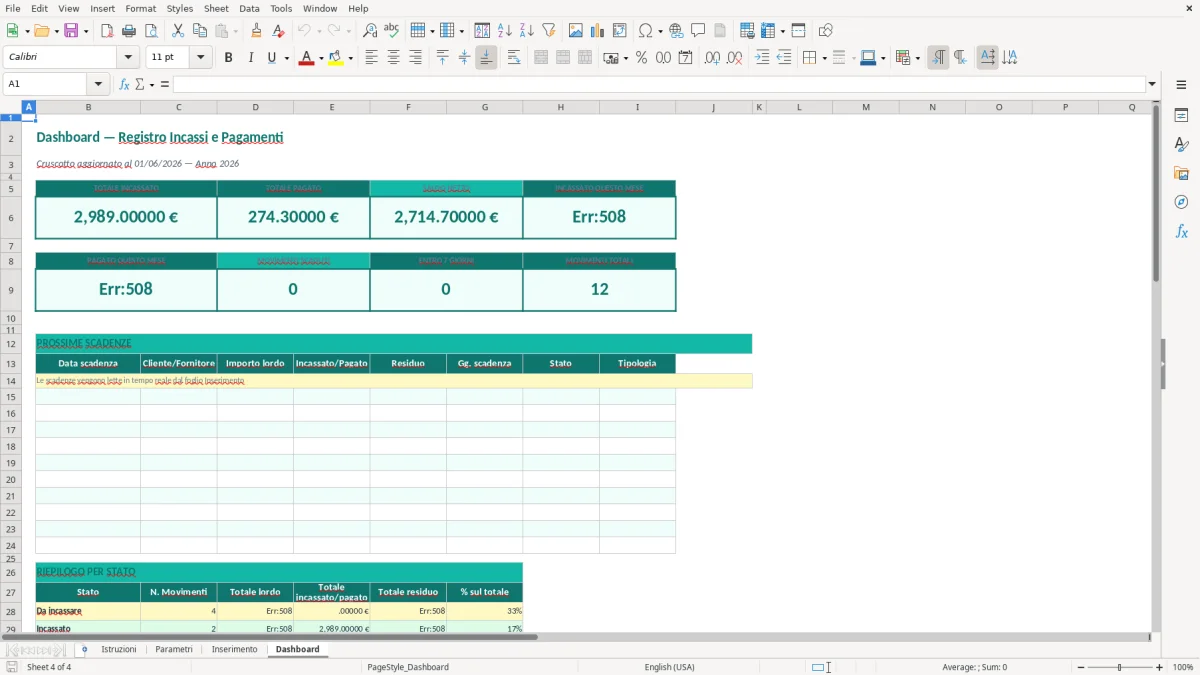Viewport: 1200px width, 675px height.
Task: Click the Print icon in toolbar
Action: [x=129, y=31]
